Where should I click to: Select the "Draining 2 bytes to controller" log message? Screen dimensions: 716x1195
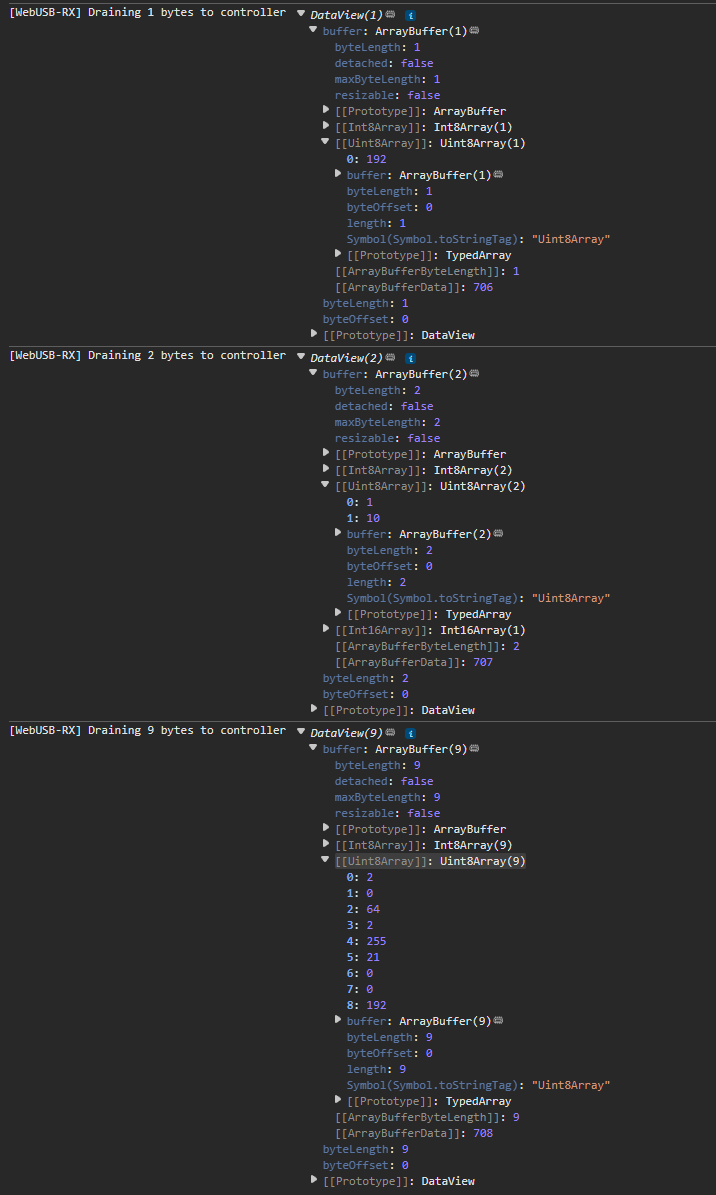[147, 356]
